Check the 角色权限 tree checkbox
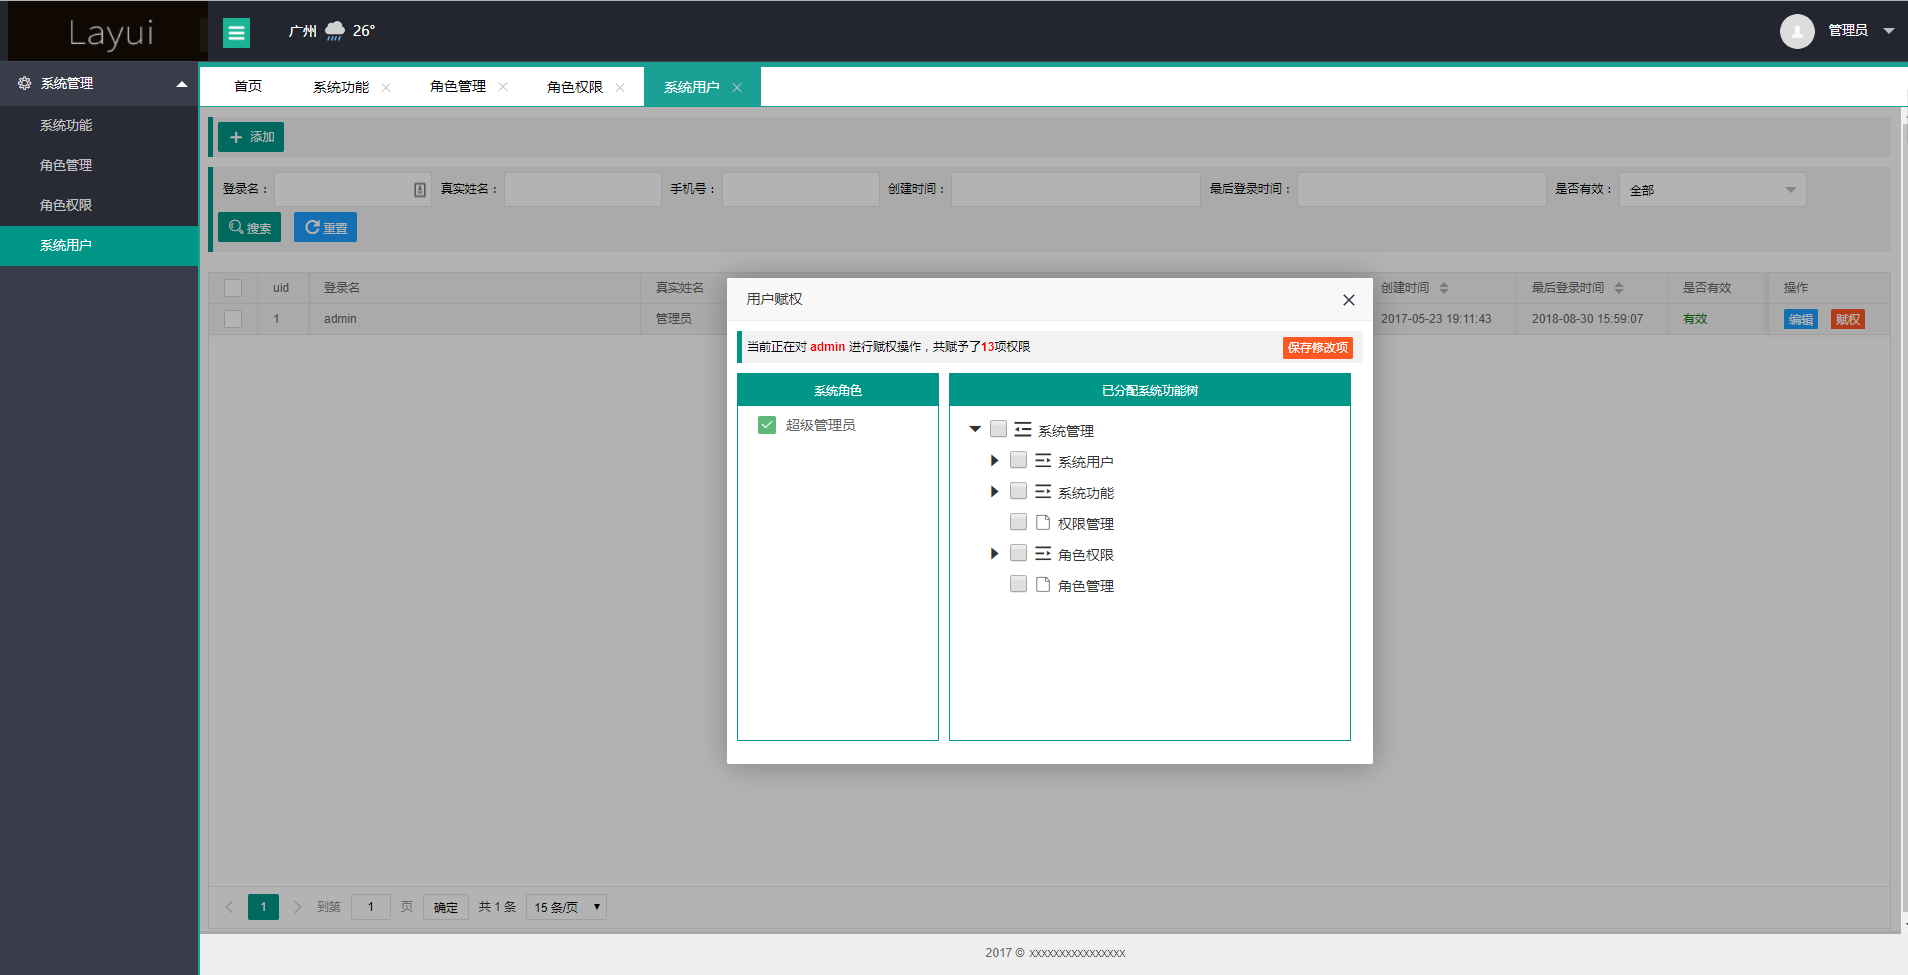The image size is (1908, 975). [1018, 553]
